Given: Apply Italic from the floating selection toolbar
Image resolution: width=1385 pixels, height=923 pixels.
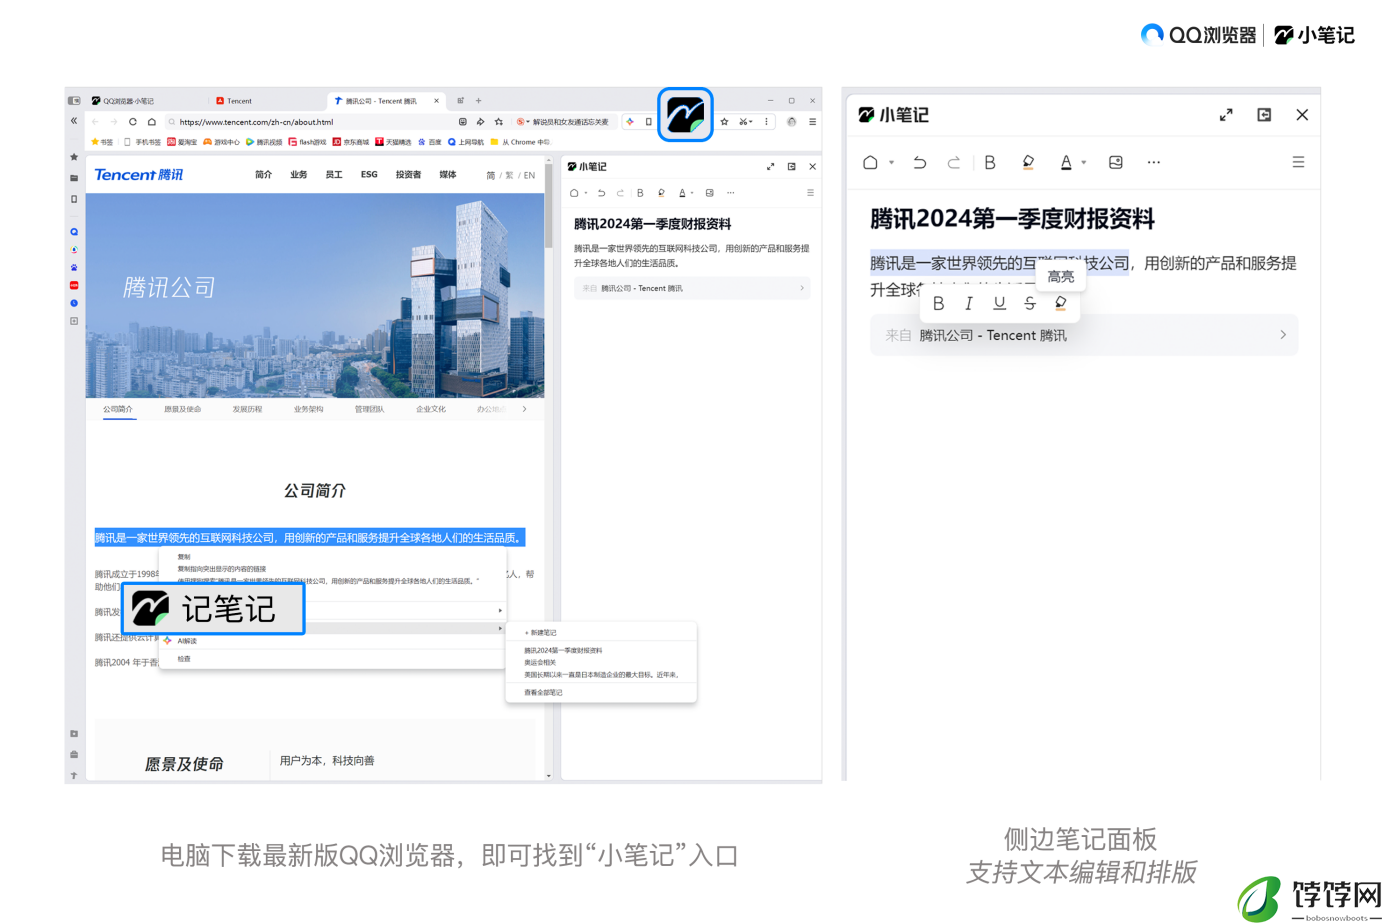Looking at the screenshot, I should pyautogui.click(x=969, y=303).
